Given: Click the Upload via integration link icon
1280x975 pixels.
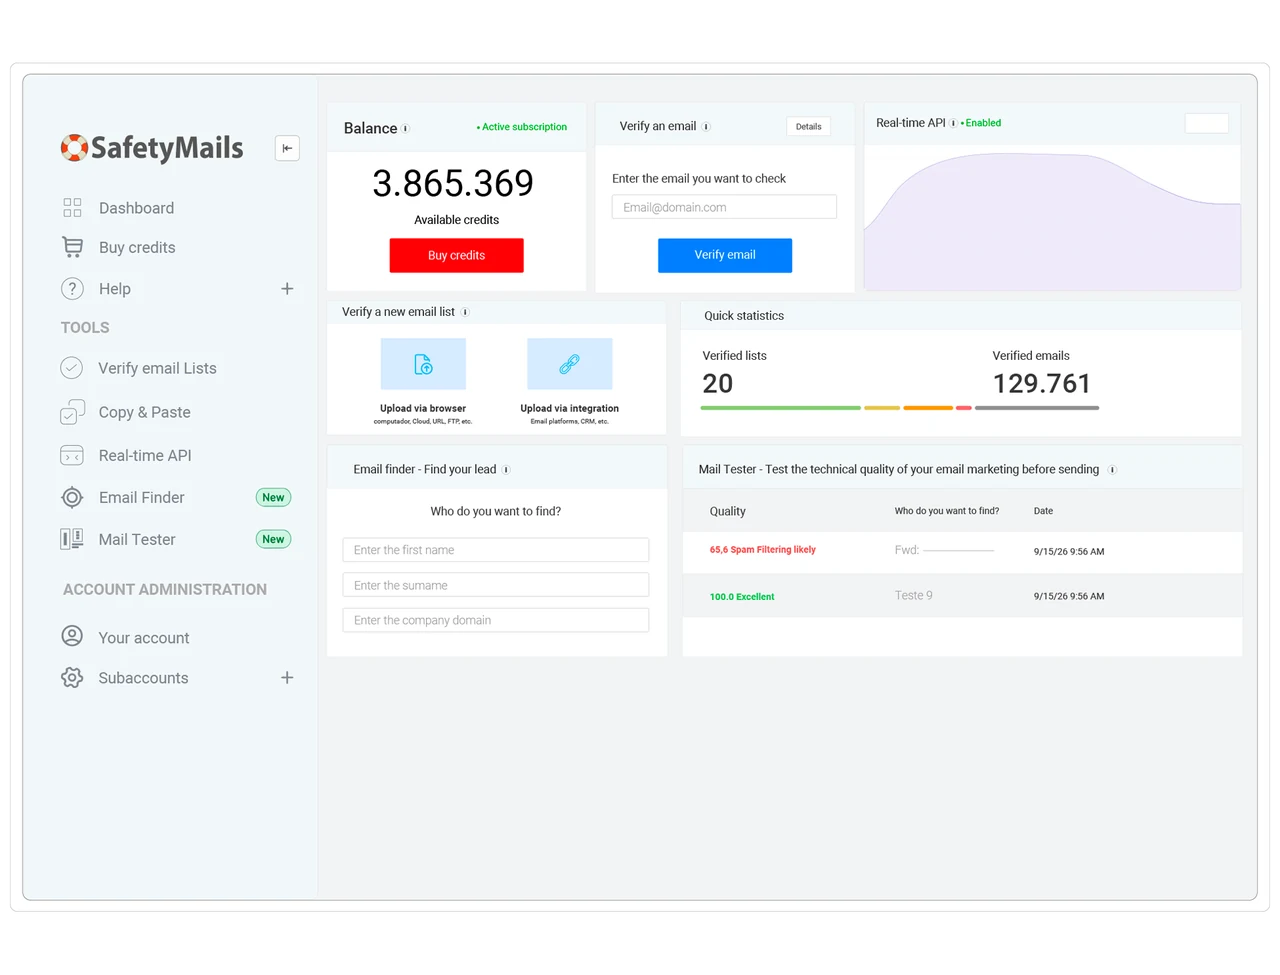Looking at the screenshot, I should click(569, 364).
